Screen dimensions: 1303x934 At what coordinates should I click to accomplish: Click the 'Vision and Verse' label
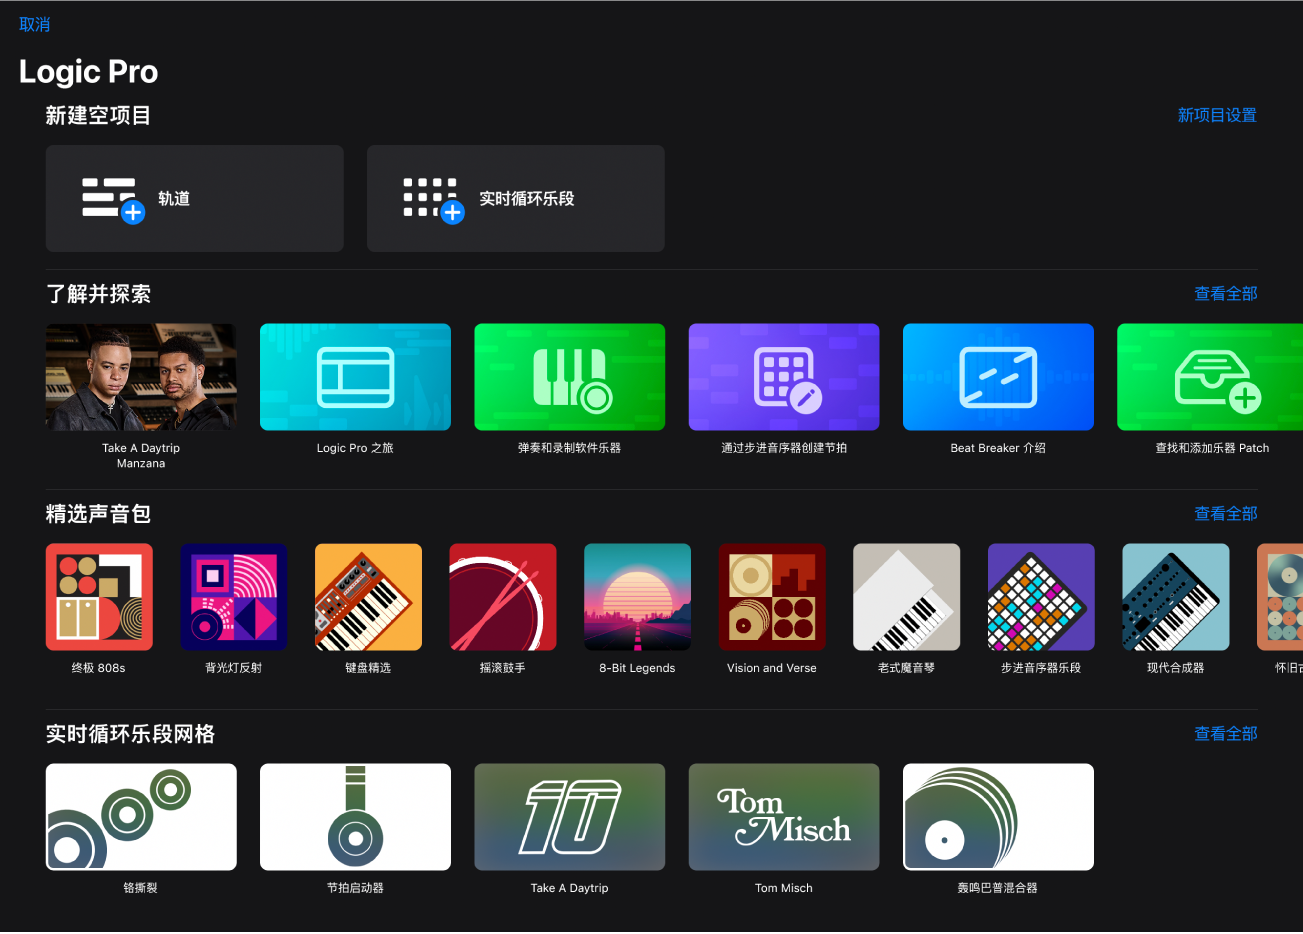772,668
